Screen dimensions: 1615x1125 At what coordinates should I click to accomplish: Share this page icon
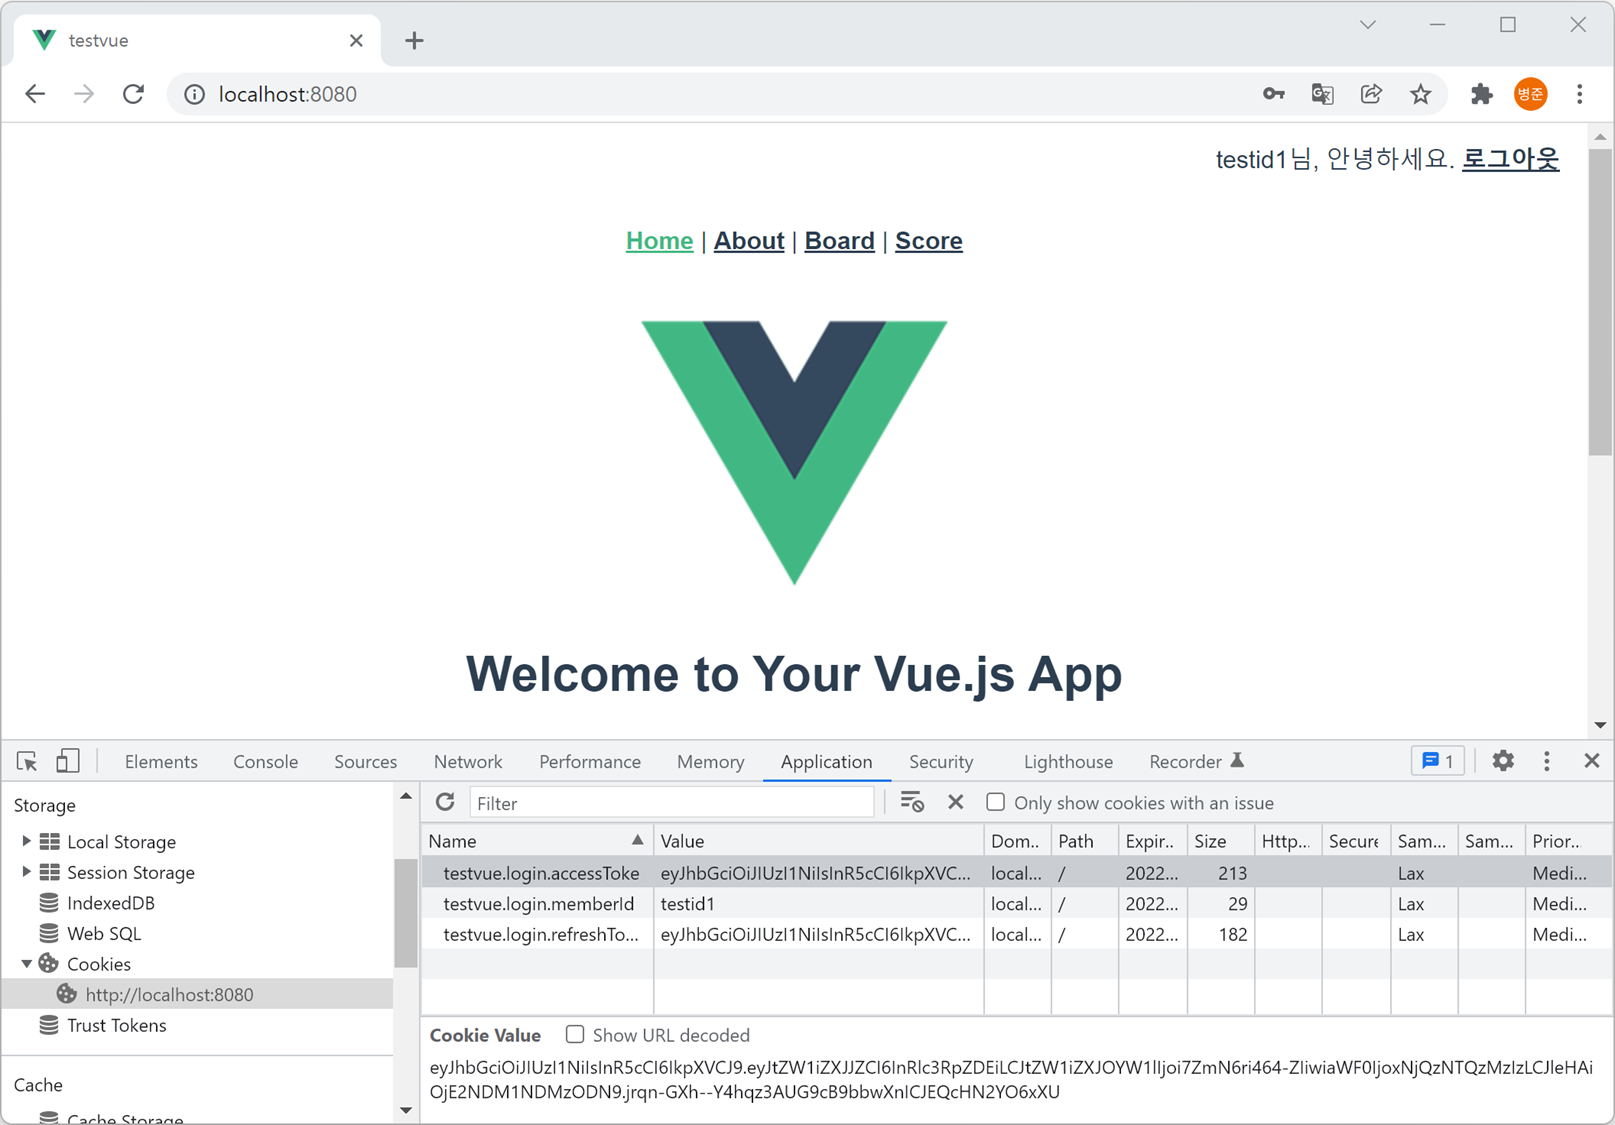1371,94
